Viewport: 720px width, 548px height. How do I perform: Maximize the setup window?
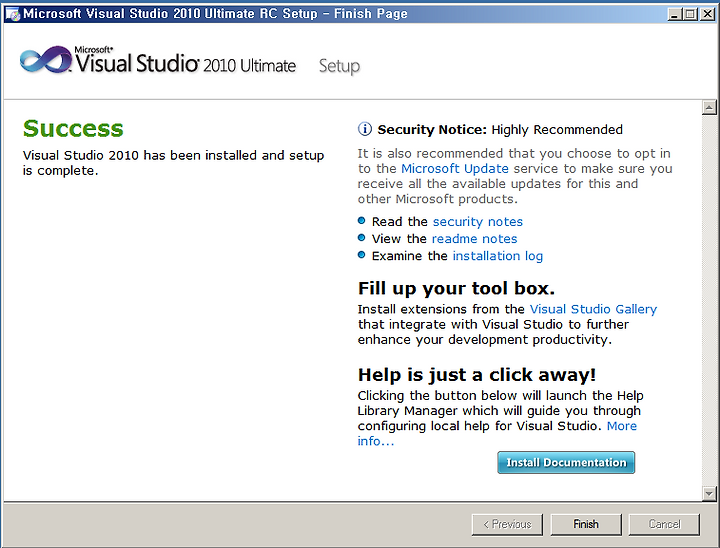pyautogui.click(x=690, y=14)
